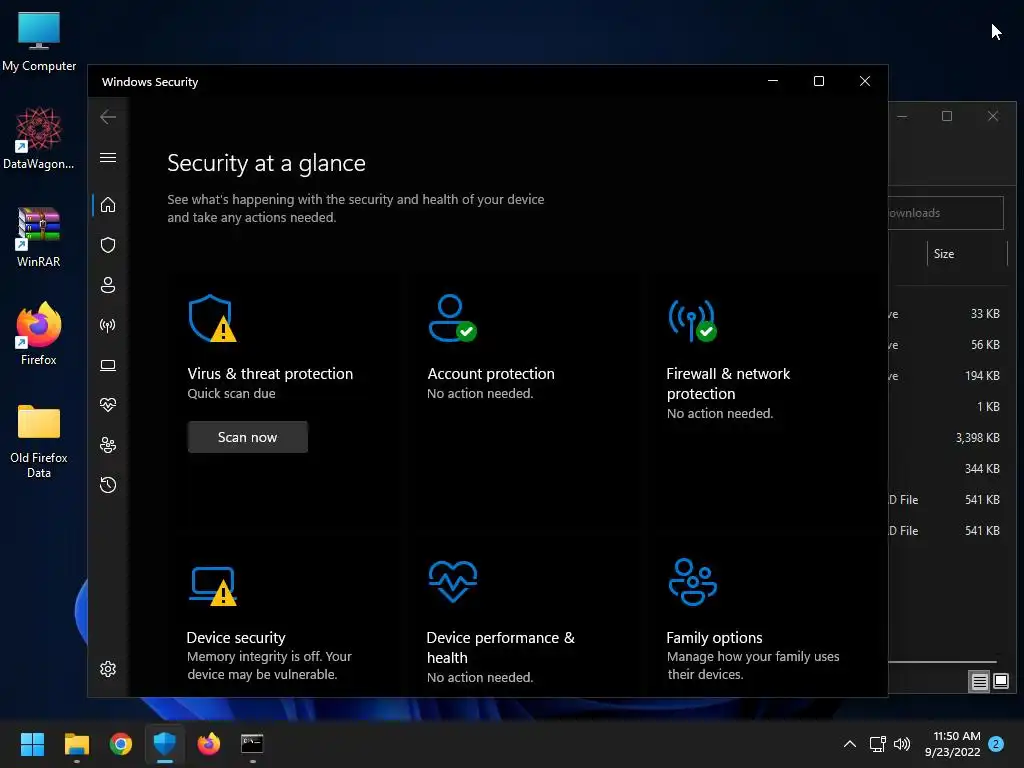The image size is (1024, 768).
Task: Select the Firefox desktop shortcut
Action: click(x=39, y=334)
